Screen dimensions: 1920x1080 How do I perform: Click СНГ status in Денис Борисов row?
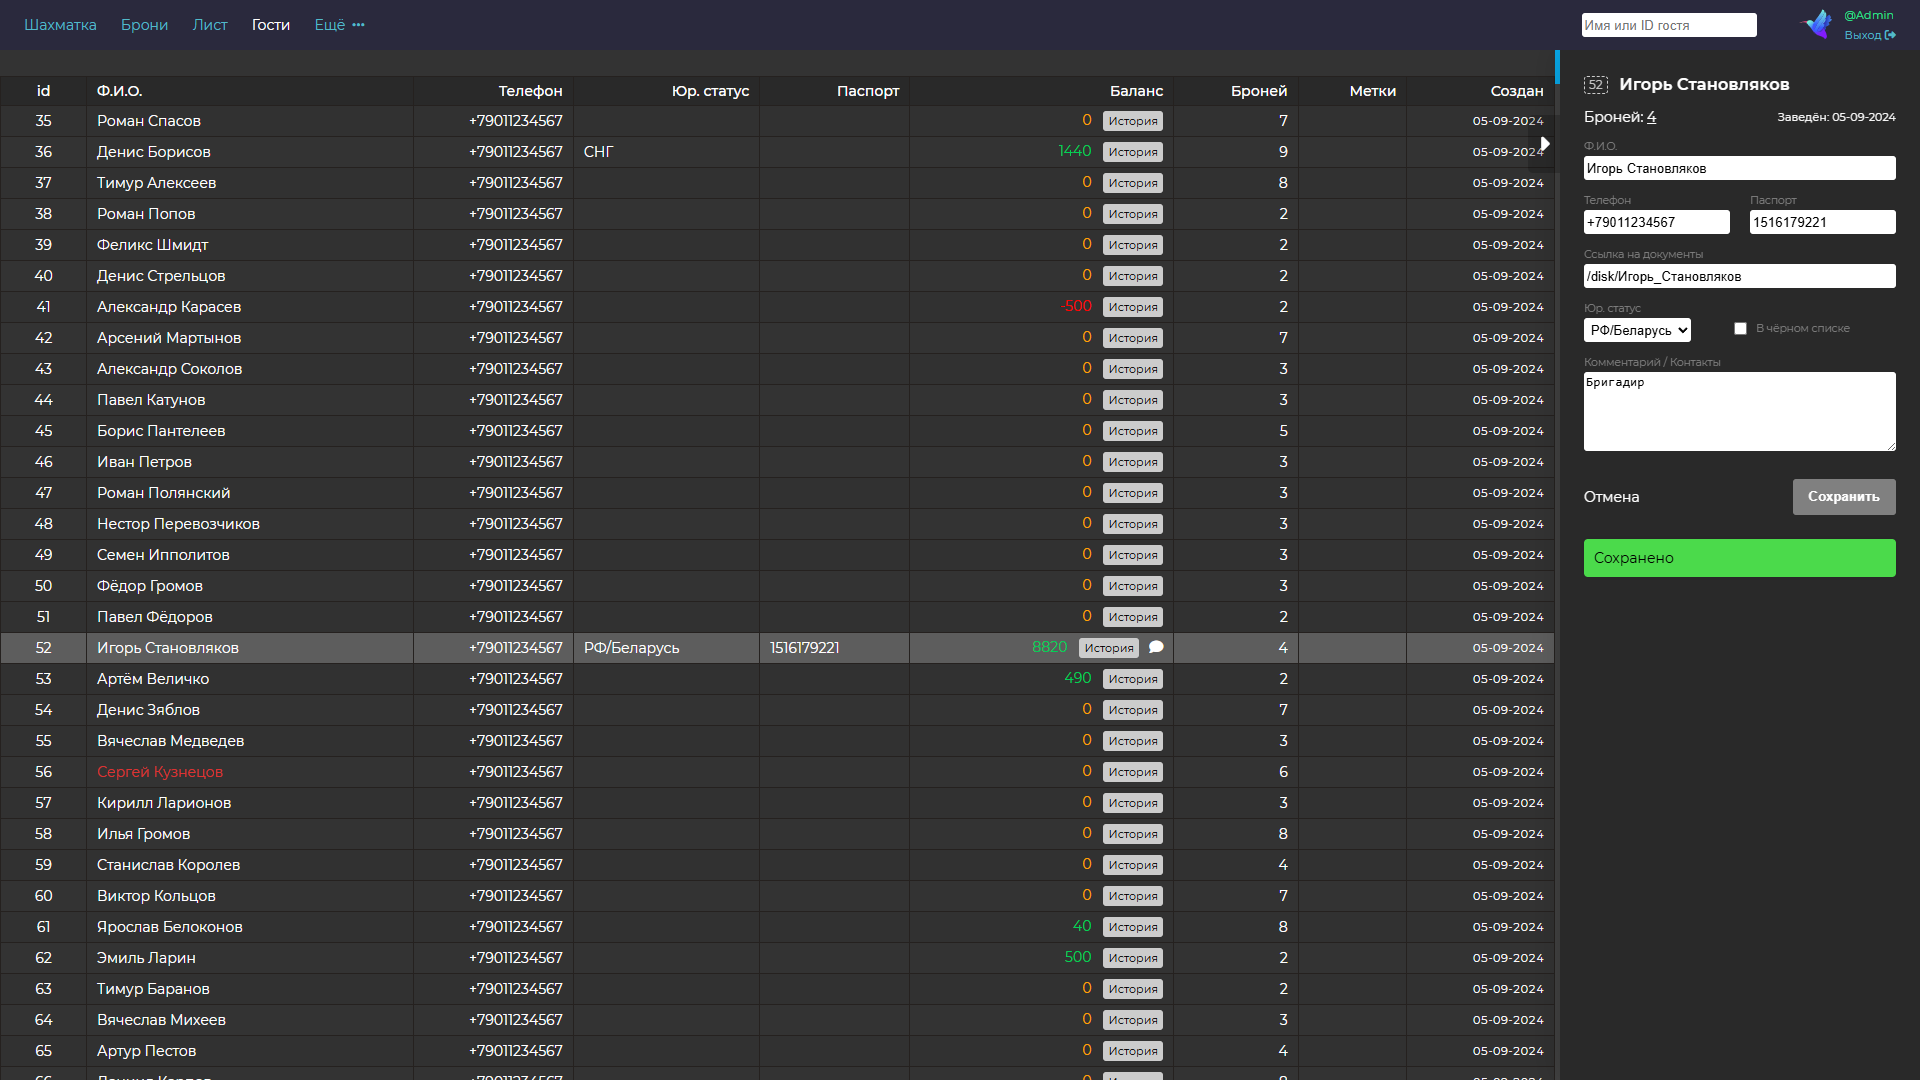click(598, 152)
